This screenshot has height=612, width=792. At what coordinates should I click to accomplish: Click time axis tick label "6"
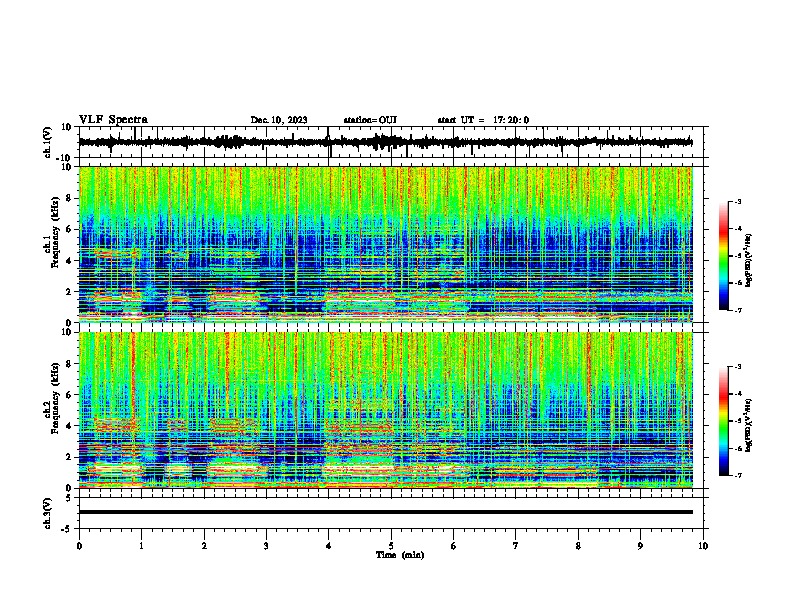click(x=454, y=546)
